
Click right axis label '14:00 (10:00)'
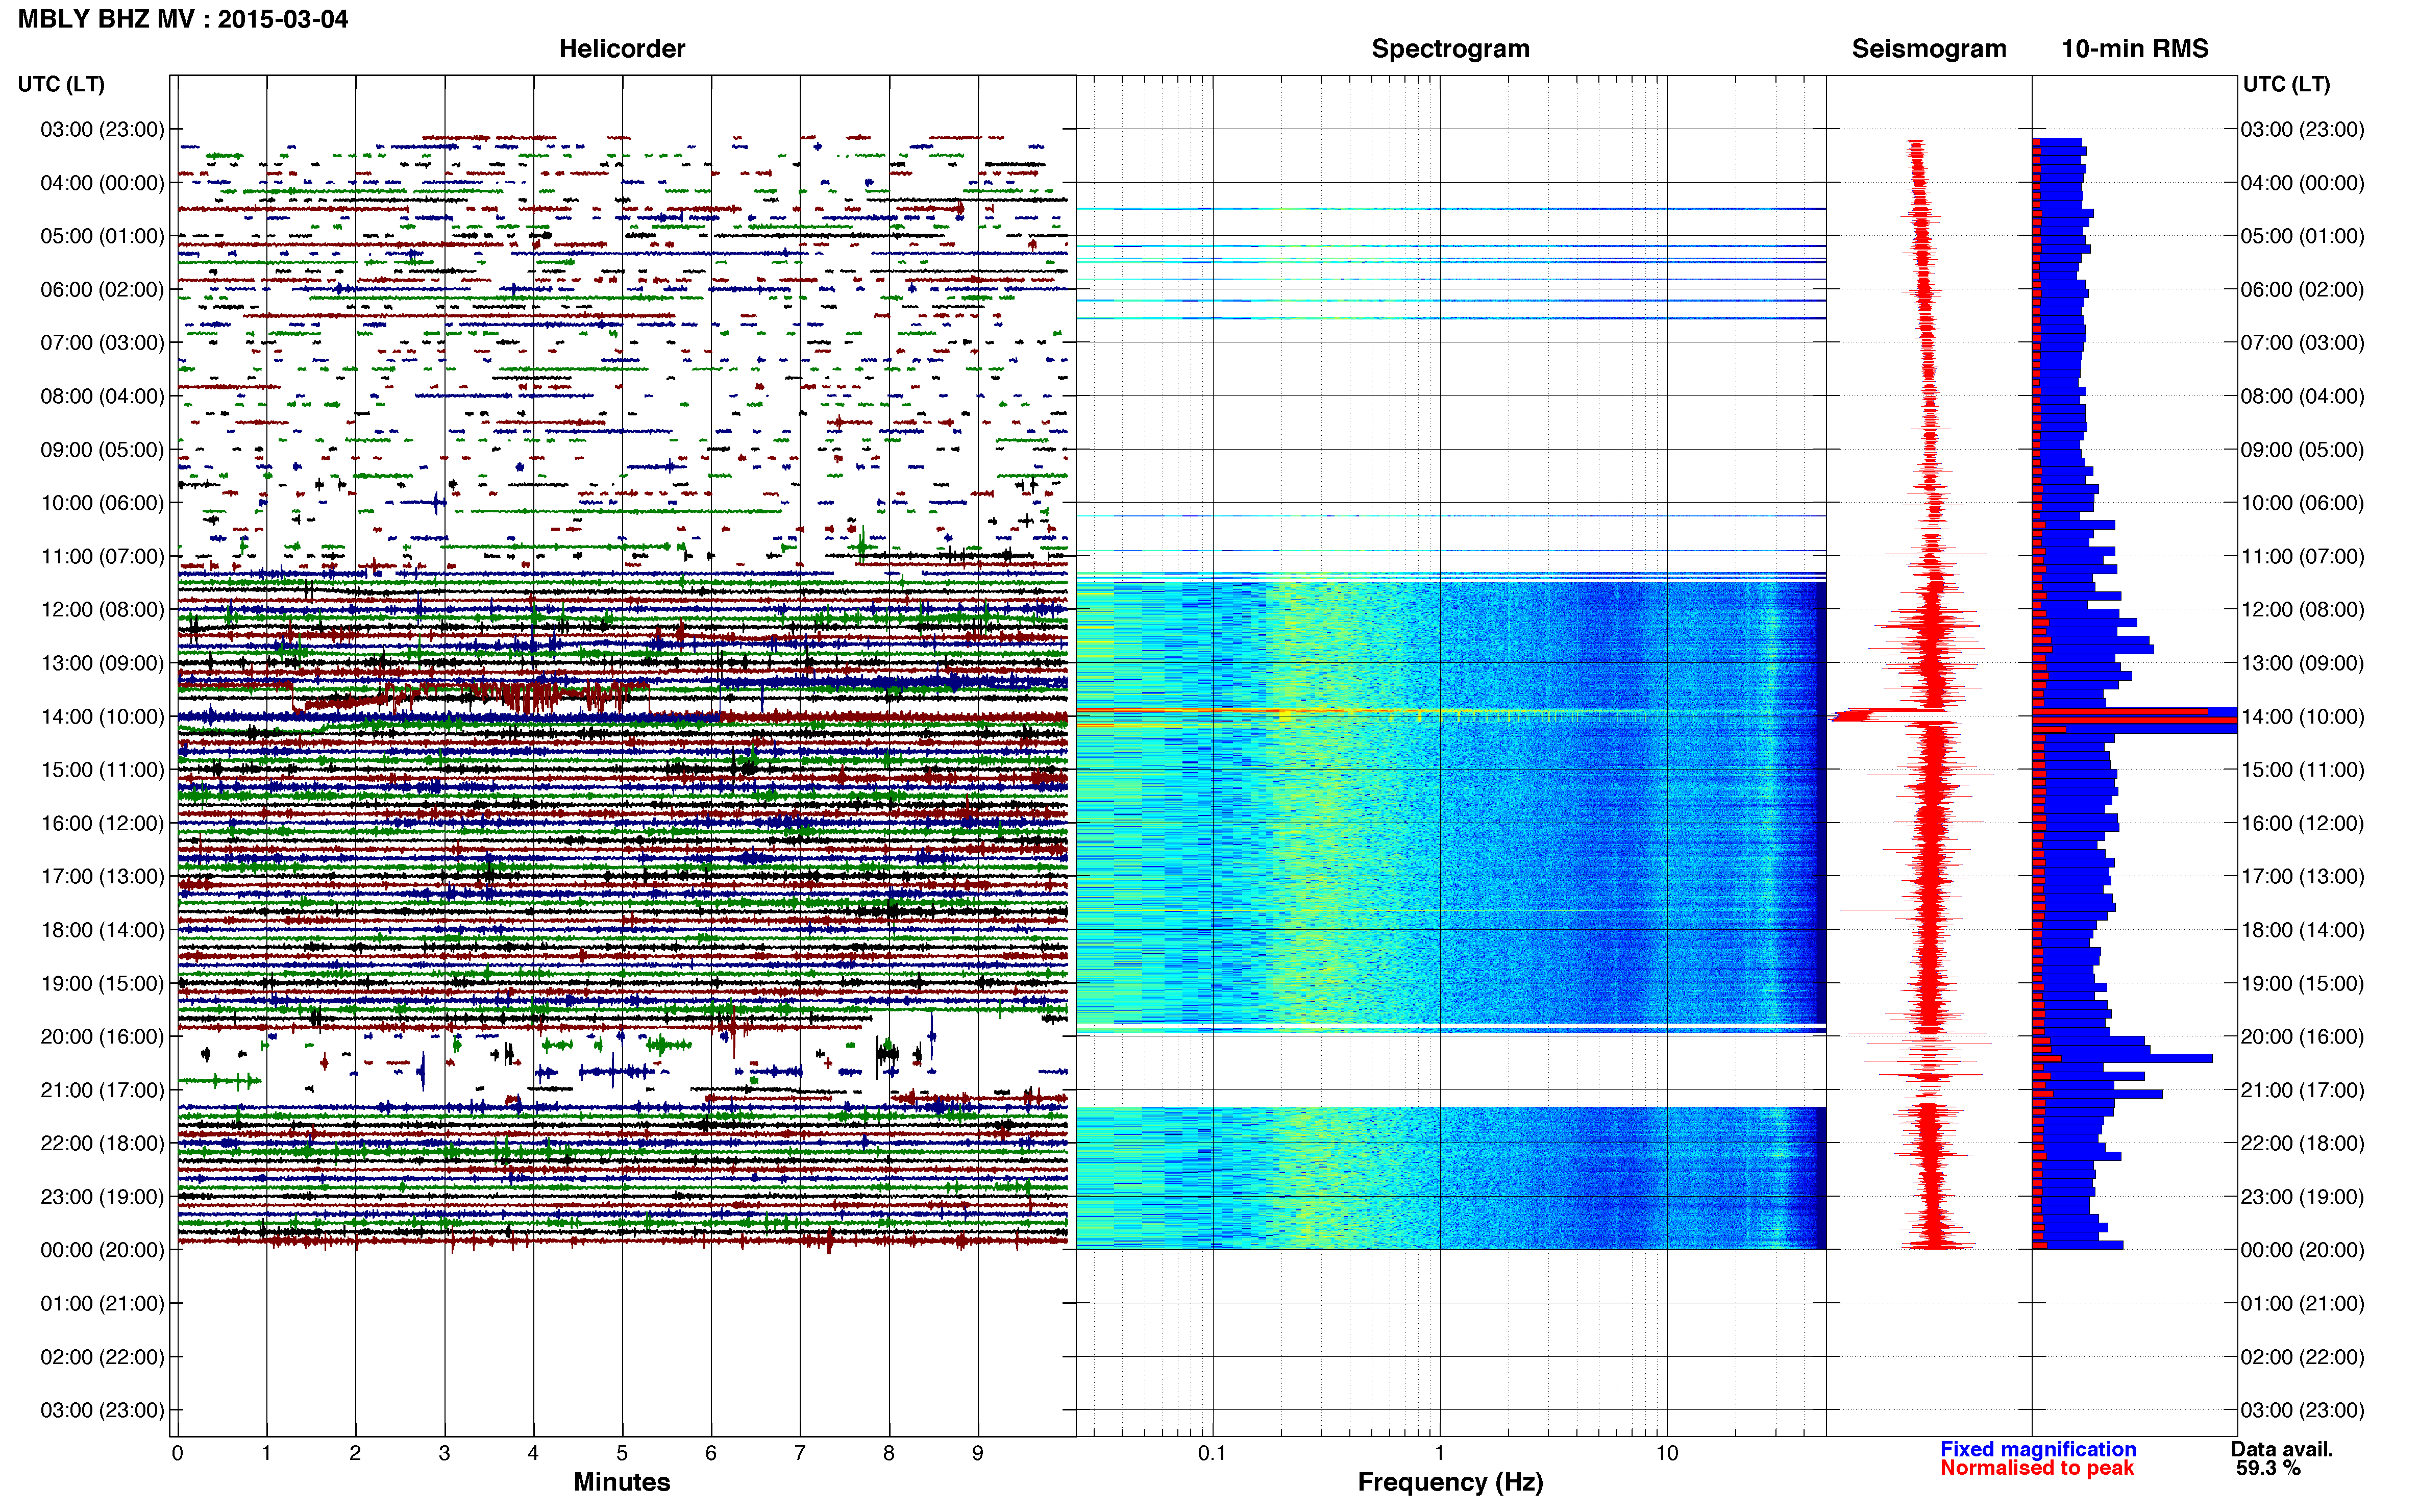[x=2303, y=717]
